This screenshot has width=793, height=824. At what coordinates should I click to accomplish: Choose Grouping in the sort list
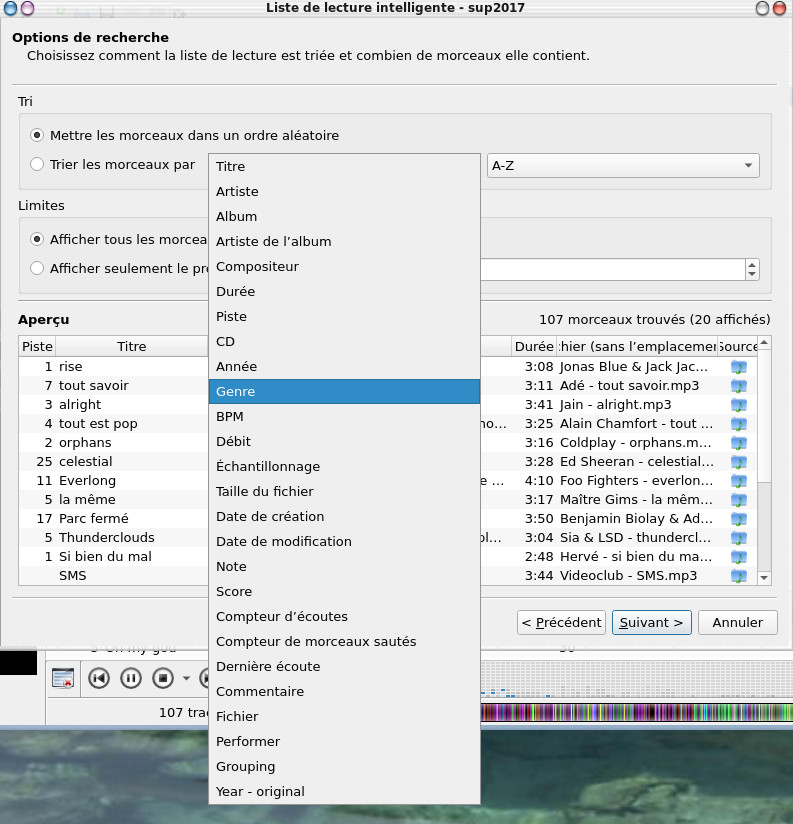click(344, 766)
